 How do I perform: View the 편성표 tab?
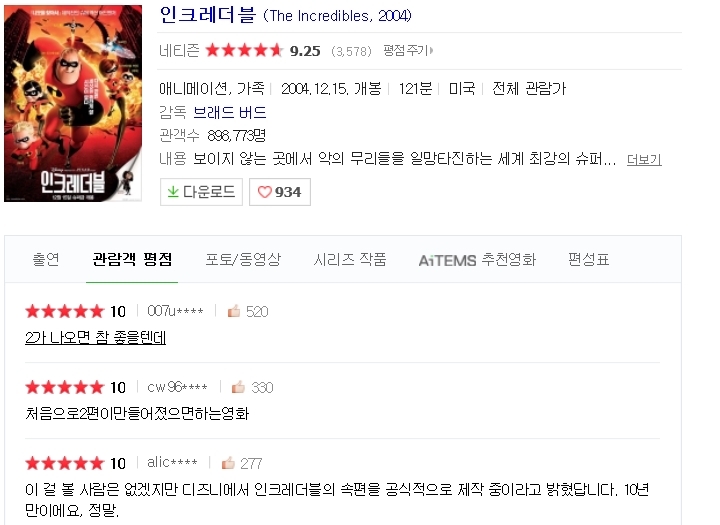pos(589,260)
